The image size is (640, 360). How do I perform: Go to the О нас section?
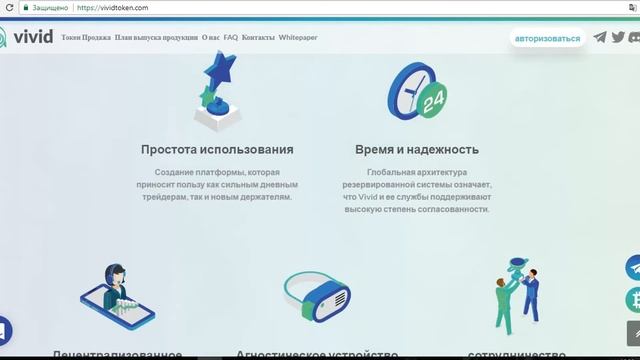click(x=211, y=37)
